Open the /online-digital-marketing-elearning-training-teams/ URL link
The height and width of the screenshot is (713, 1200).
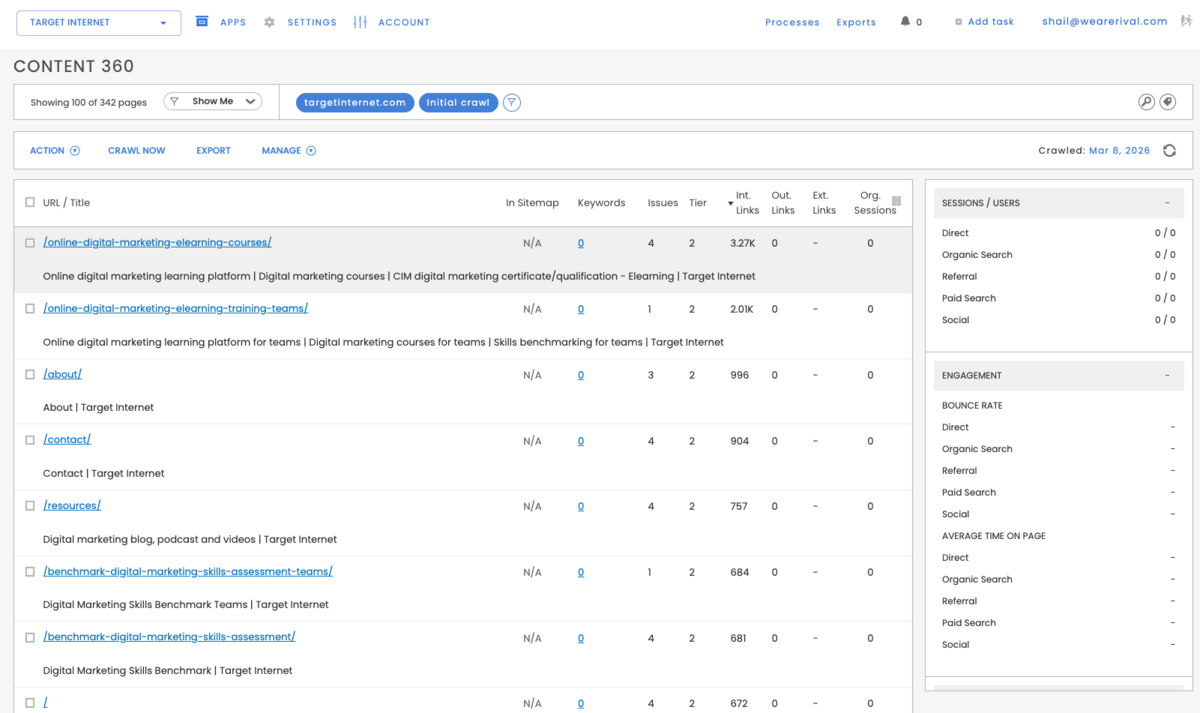pos(175,309)
